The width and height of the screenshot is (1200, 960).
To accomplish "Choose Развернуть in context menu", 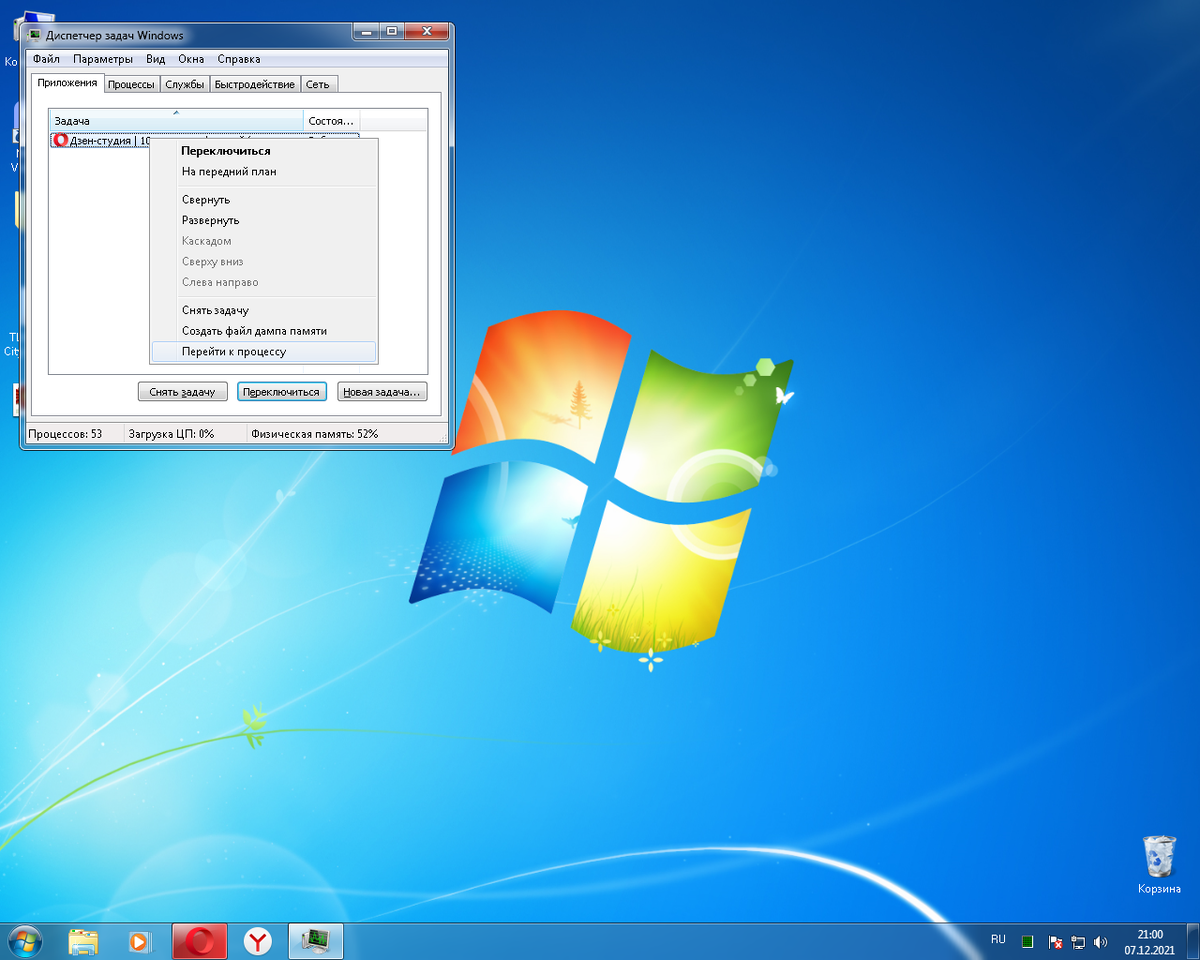I will click(264, 220).
